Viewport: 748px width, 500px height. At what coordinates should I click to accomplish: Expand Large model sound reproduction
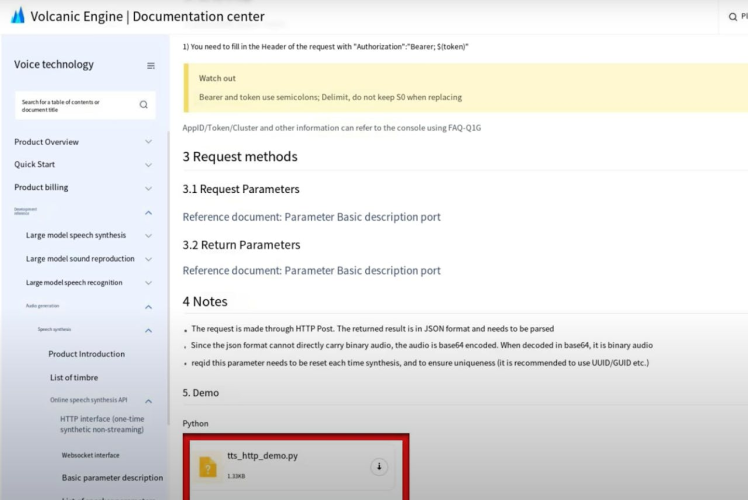(x=149, y=259)
